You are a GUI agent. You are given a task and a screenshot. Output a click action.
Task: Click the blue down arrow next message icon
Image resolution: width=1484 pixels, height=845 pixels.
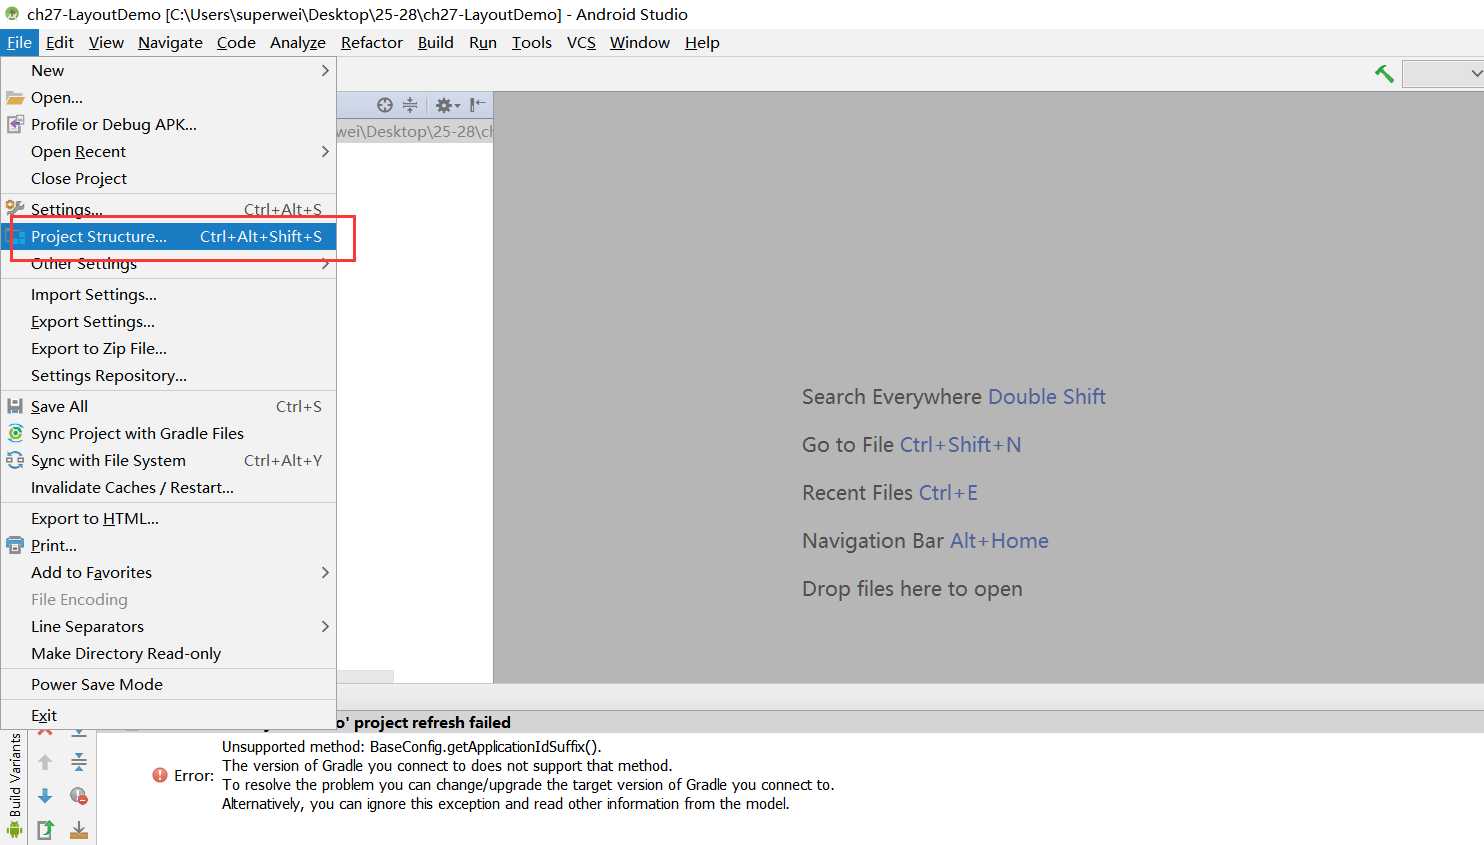(45, 796)
